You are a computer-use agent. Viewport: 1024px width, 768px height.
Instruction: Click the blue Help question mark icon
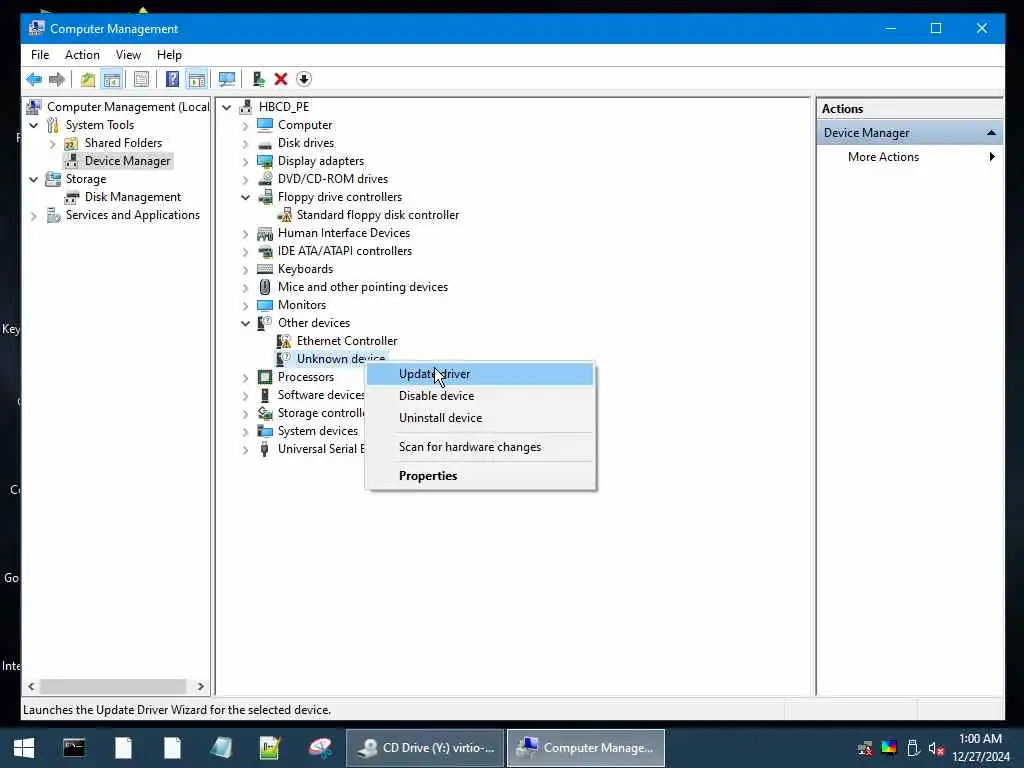(x=172, y=80)
